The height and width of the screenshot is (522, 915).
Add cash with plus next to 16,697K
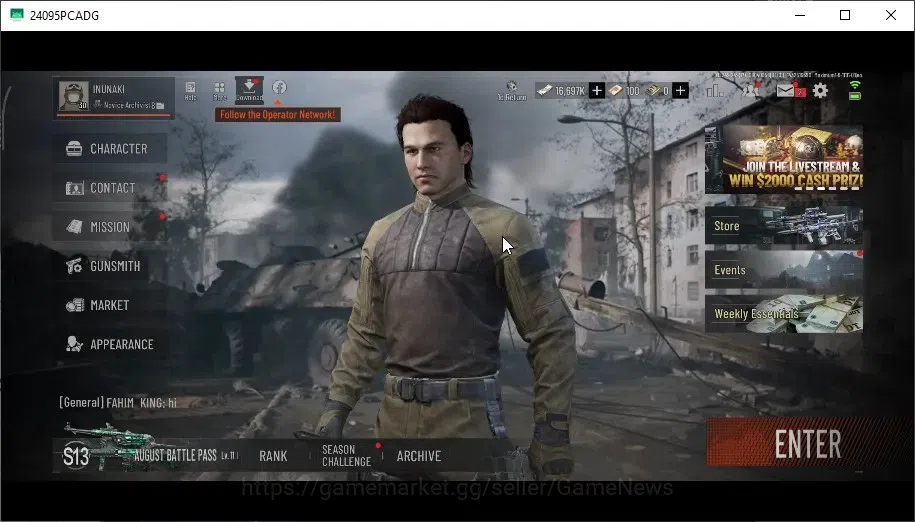pyautogui.click(x=596, y=90)
